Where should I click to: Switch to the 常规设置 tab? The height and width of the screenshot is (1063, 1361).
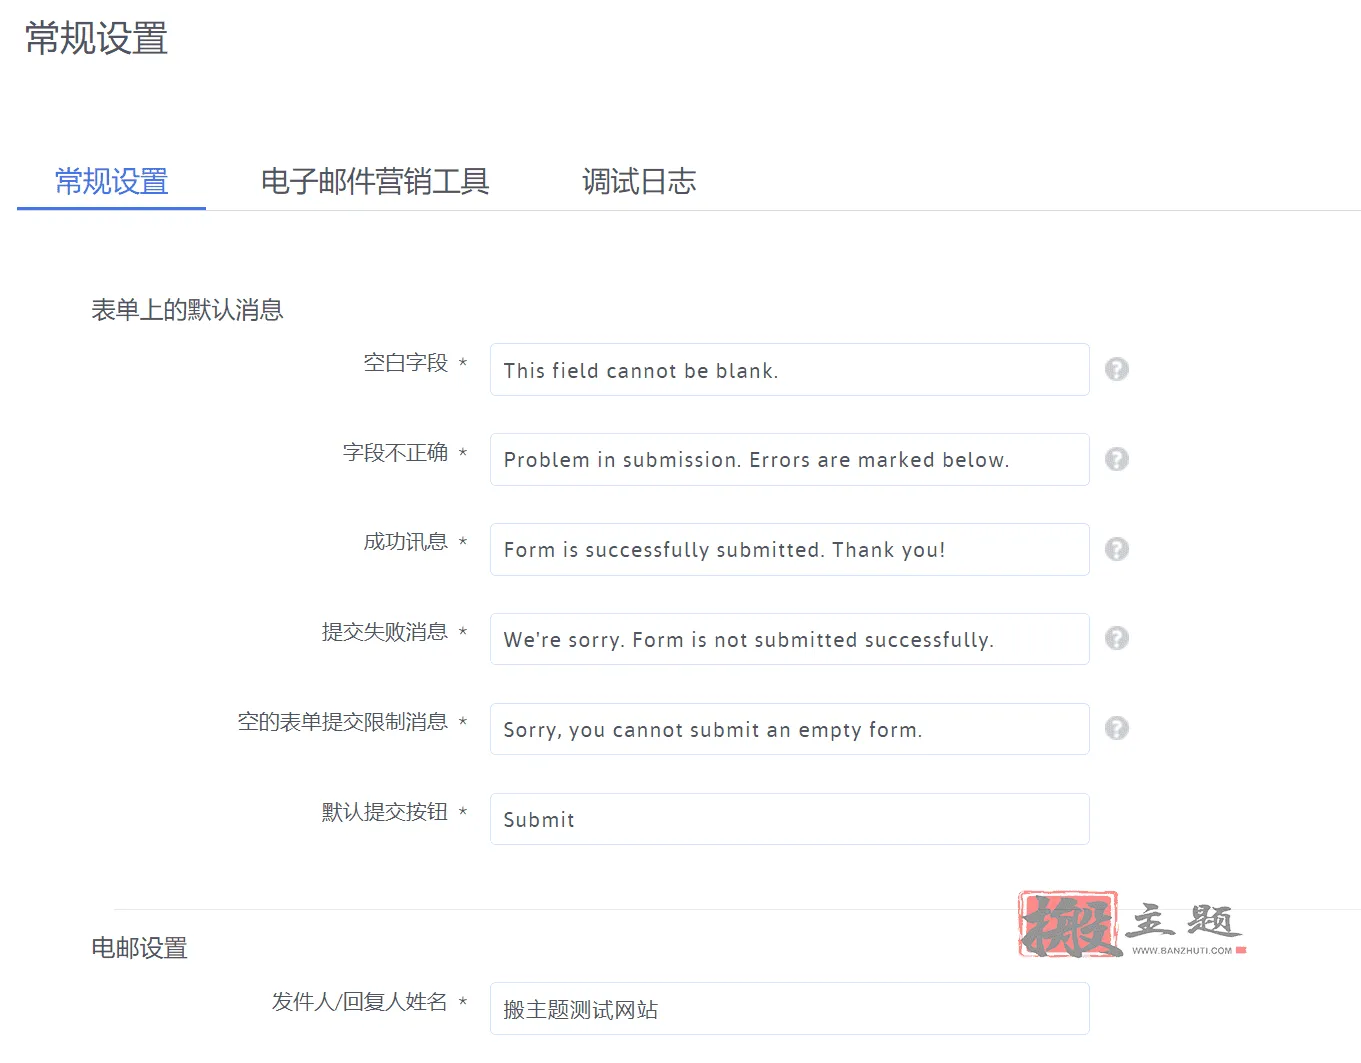(x=111, y=181)
